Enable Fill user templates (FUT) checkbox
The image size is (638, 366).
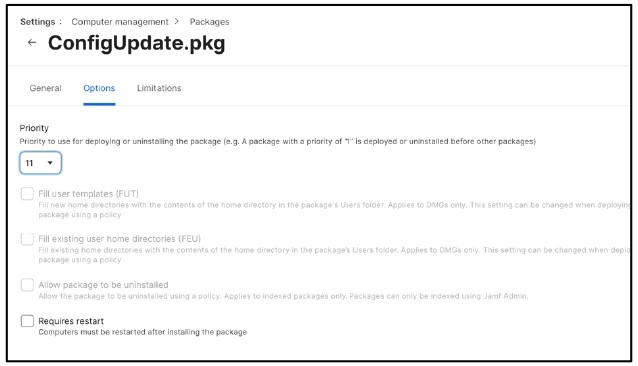[27, 194]
